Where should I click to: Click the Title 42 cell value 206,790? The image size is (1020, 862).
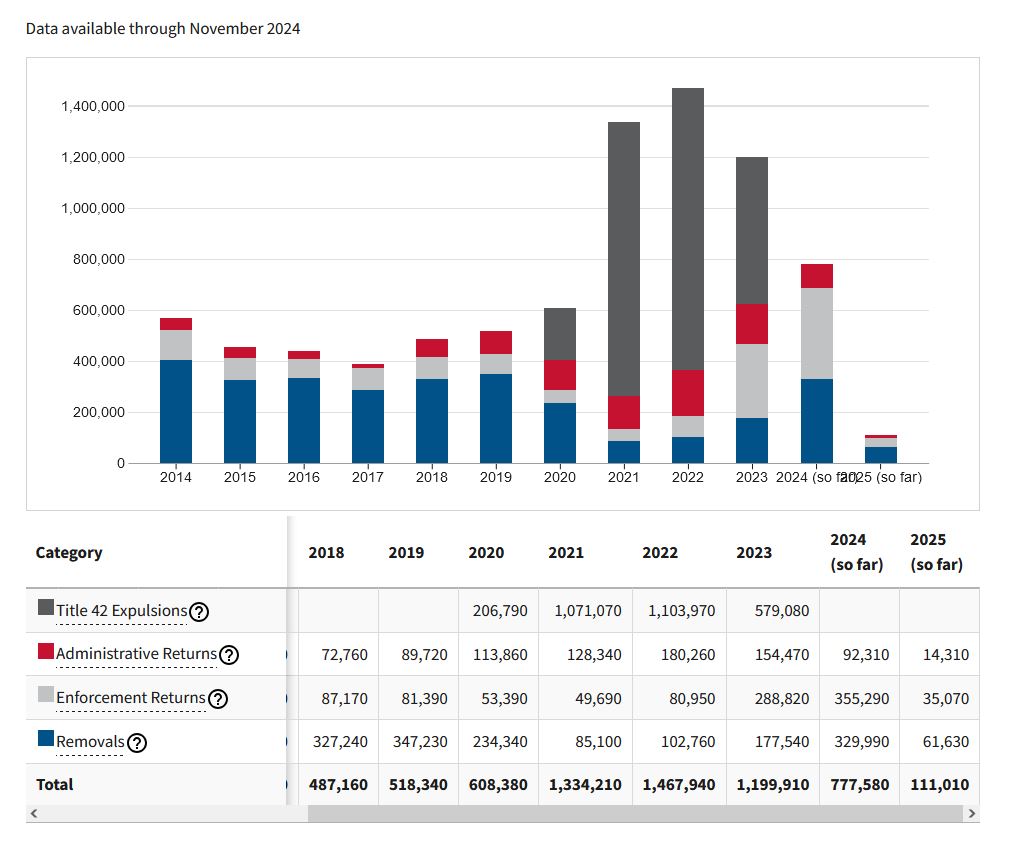pyautogui.click(x=500, y=611)
